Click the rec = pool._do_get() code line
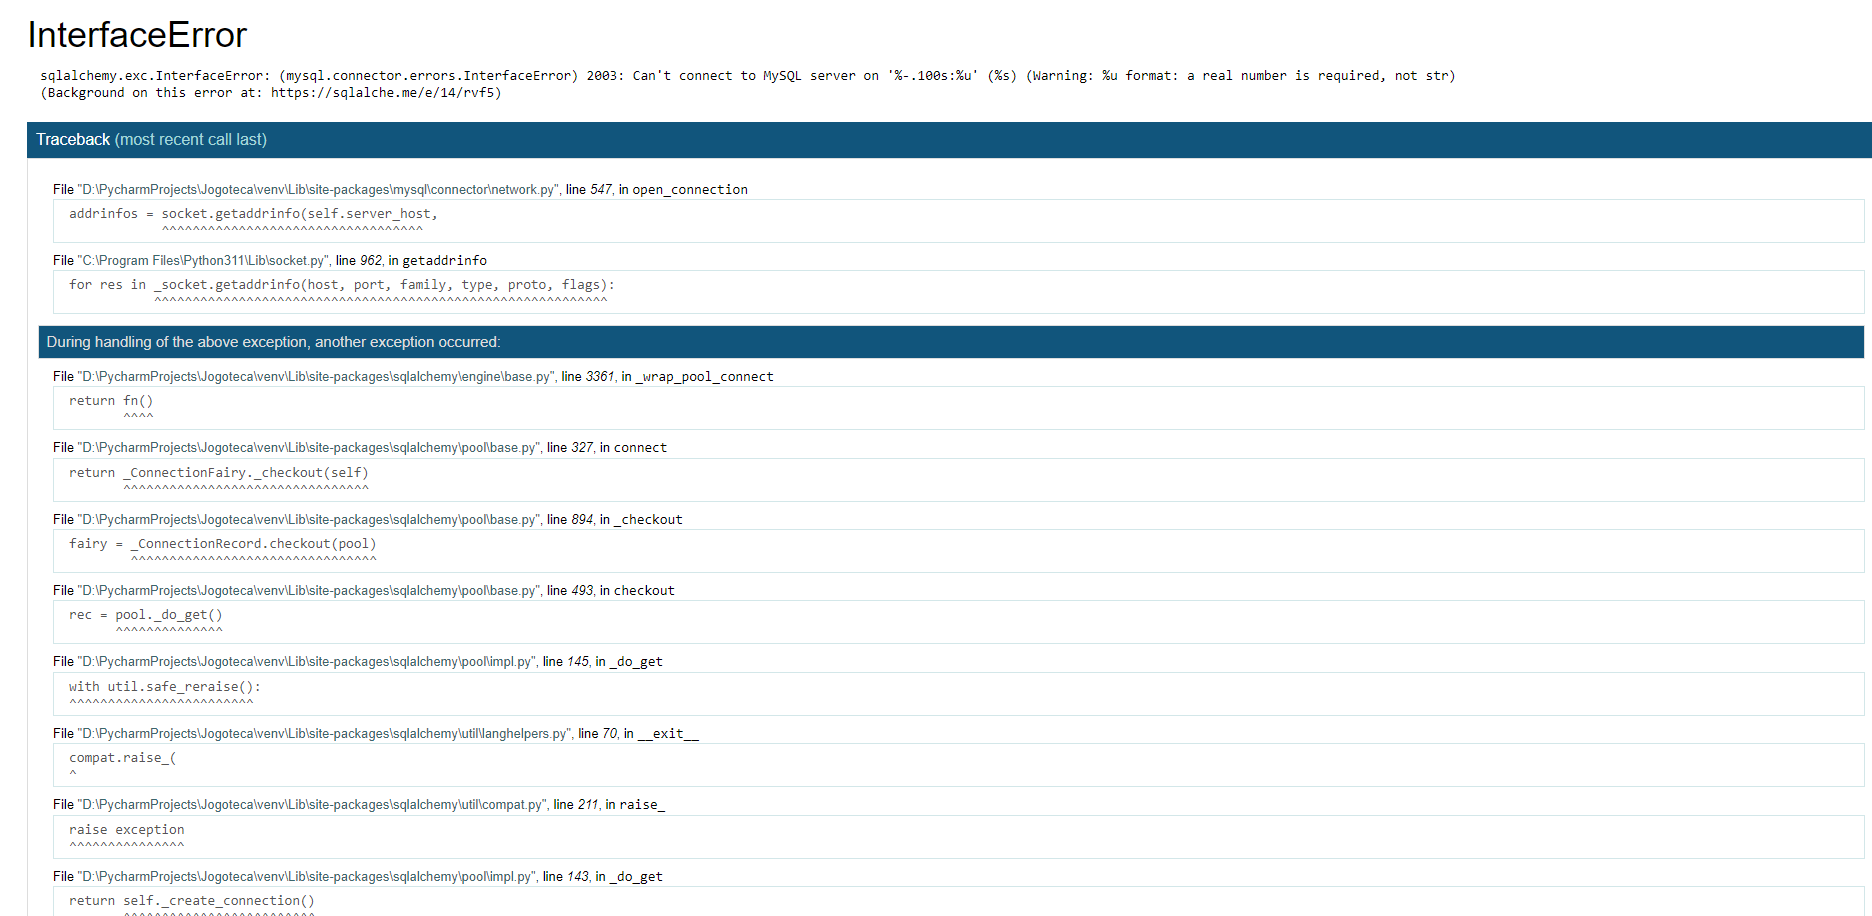 click(958, 622)
